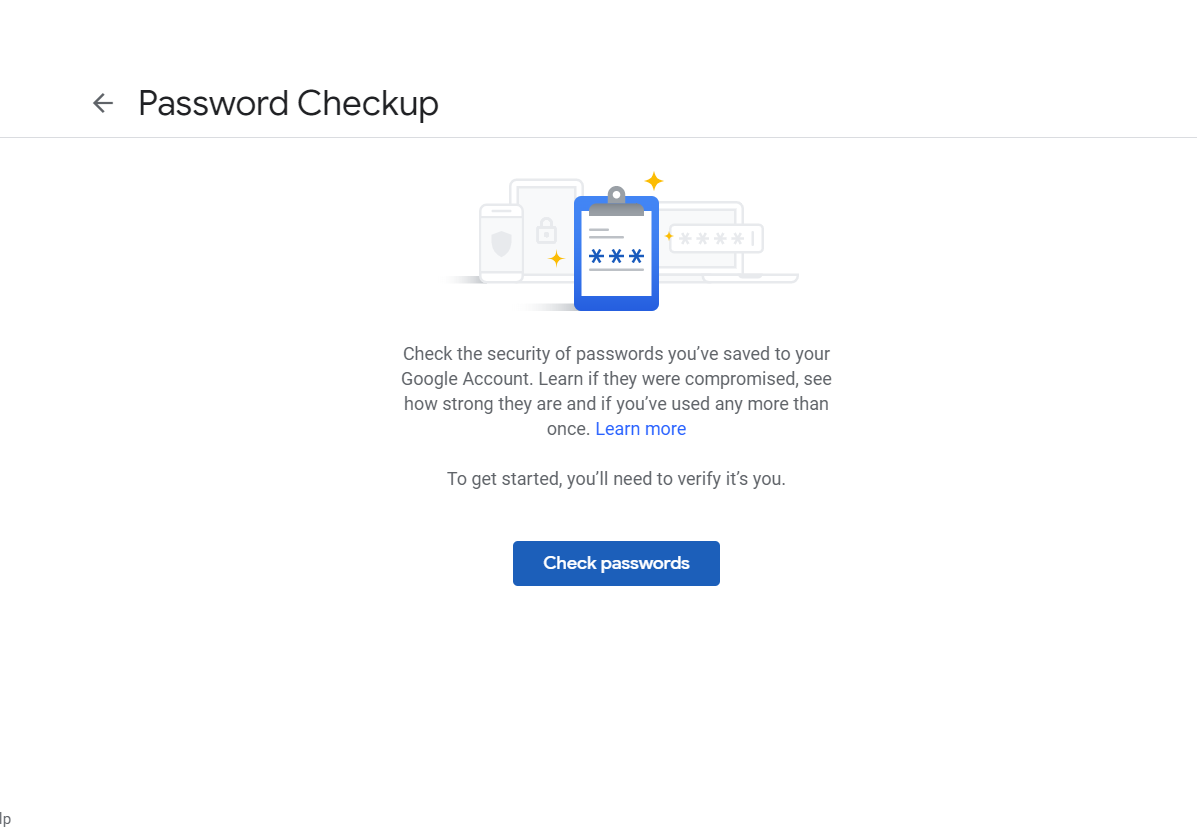The width and height of the screenshot is (1197, 827).
Task: Click the asterisks on the clipboard graphic
Action: [x=615, y=257]
